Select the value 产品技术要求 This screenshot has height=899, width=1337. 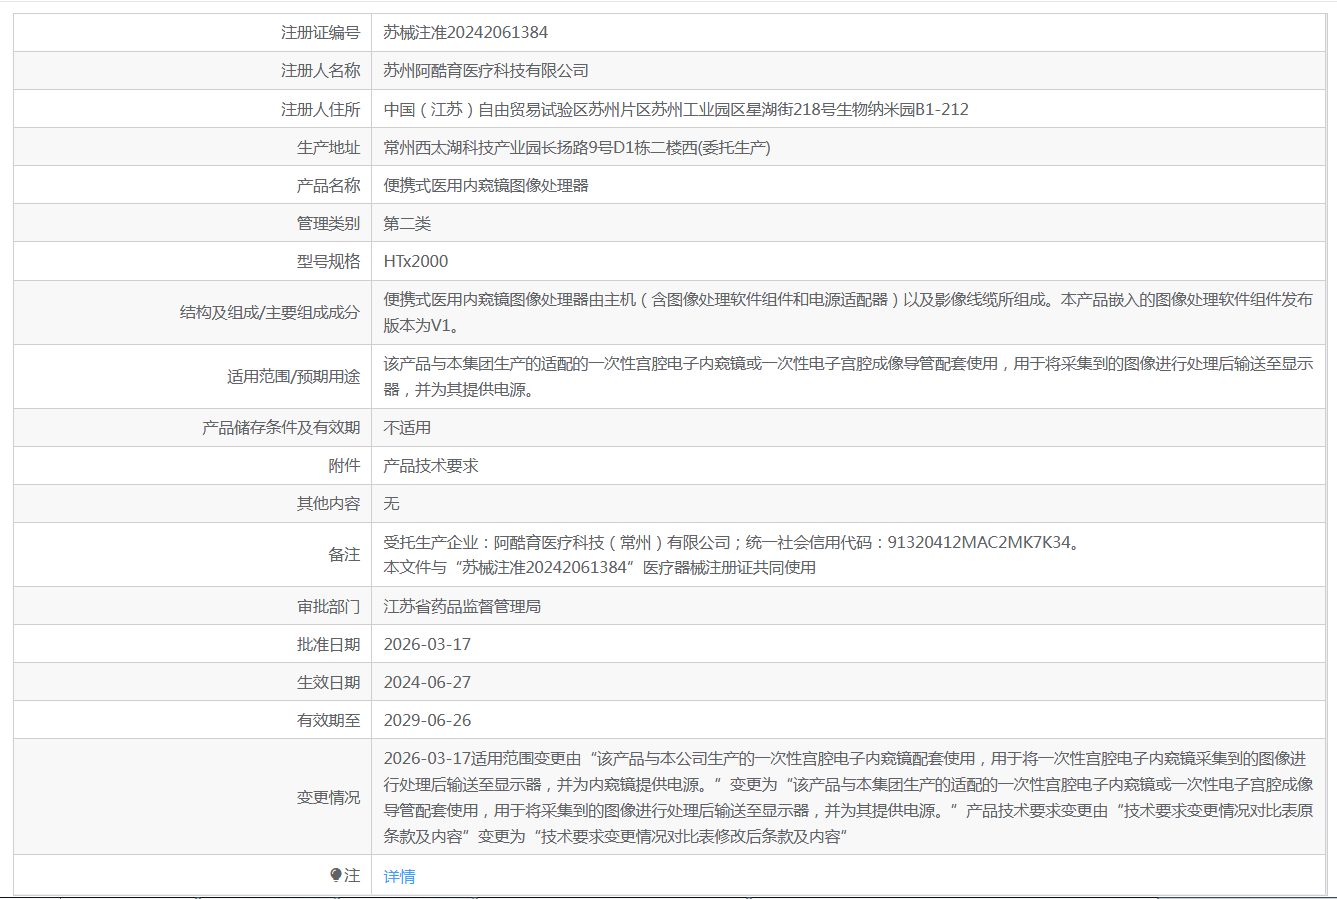pyautogui.click(x=431, y=465)
